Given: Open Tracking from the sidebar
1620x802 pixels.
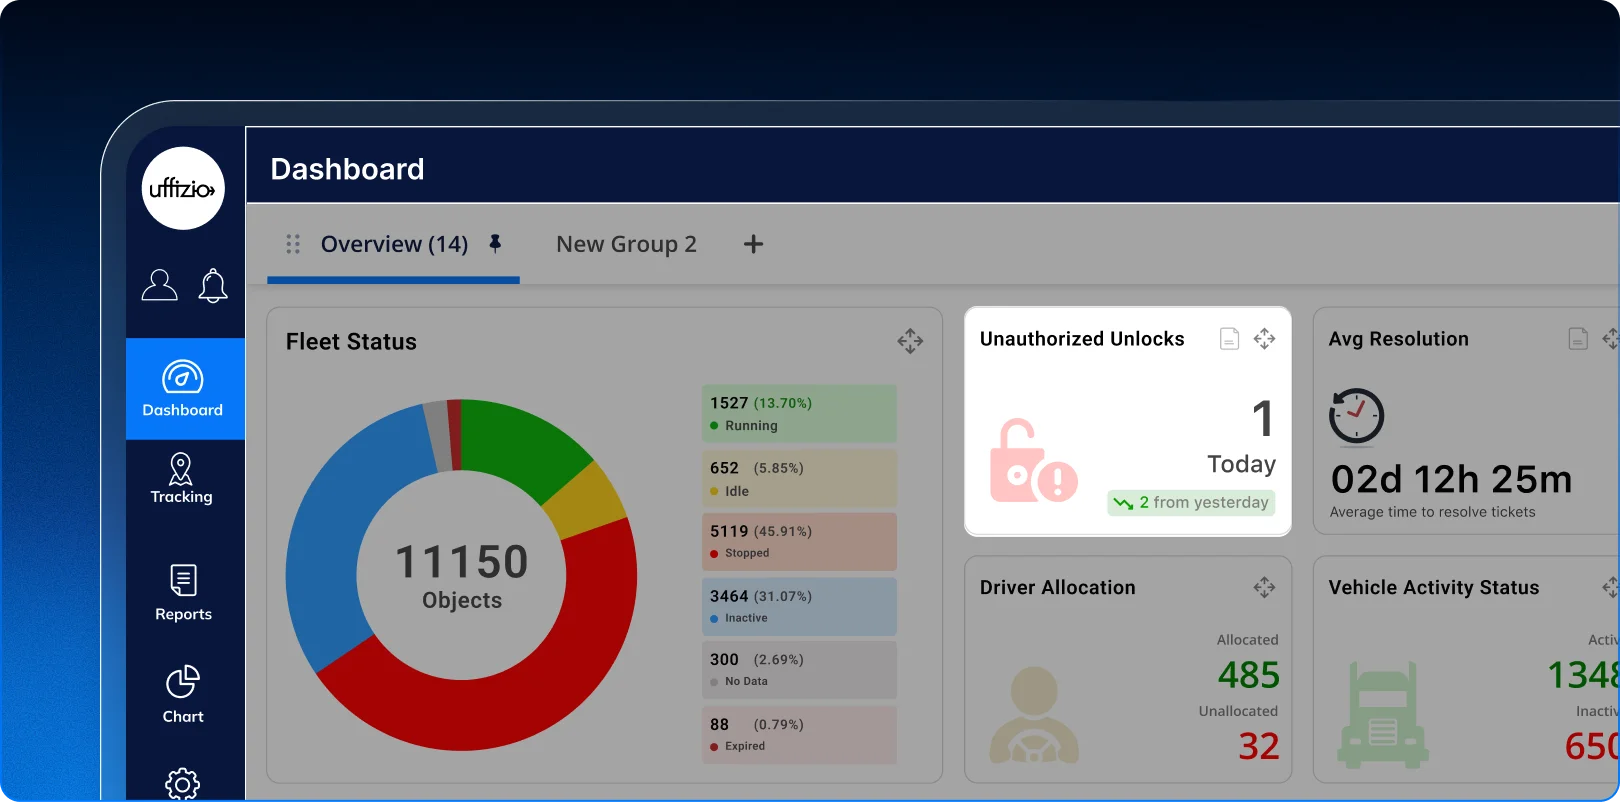Looking at the screenshot, I should [181, 478].
